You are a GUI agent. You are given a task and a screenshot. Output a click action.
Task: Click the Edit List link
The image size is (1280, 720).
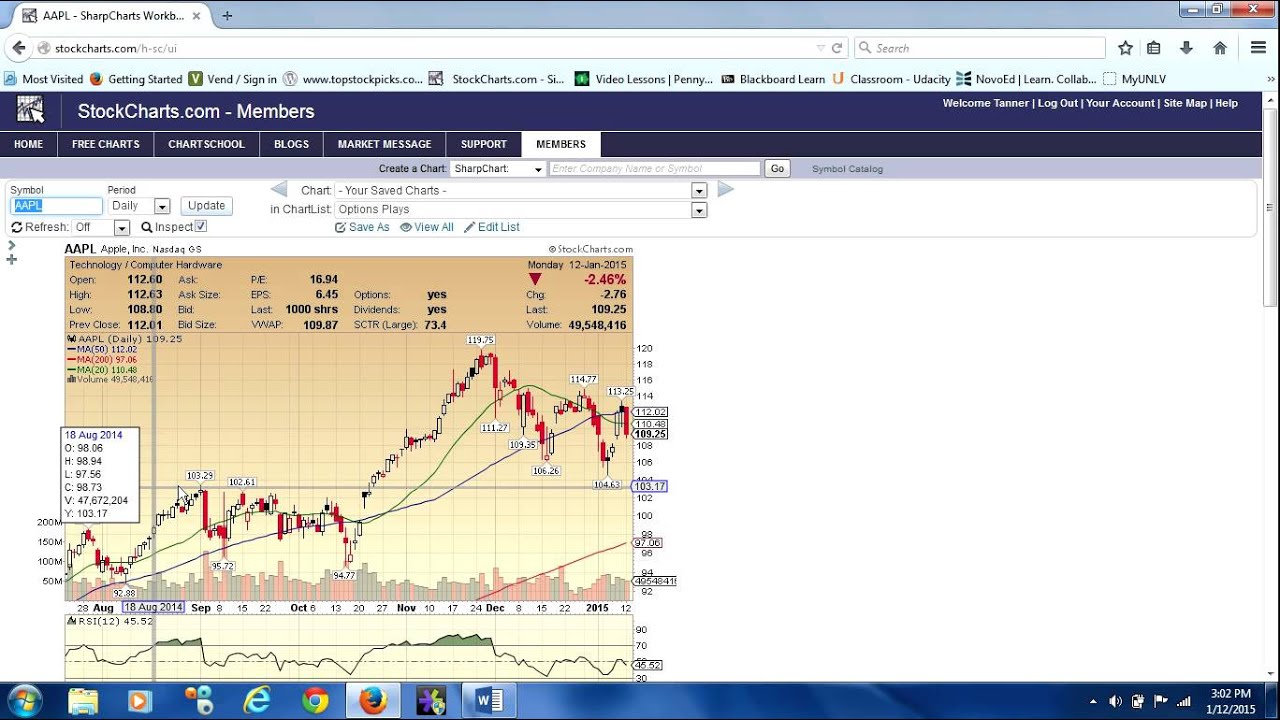pyautogui.click(x=492, y=227)
